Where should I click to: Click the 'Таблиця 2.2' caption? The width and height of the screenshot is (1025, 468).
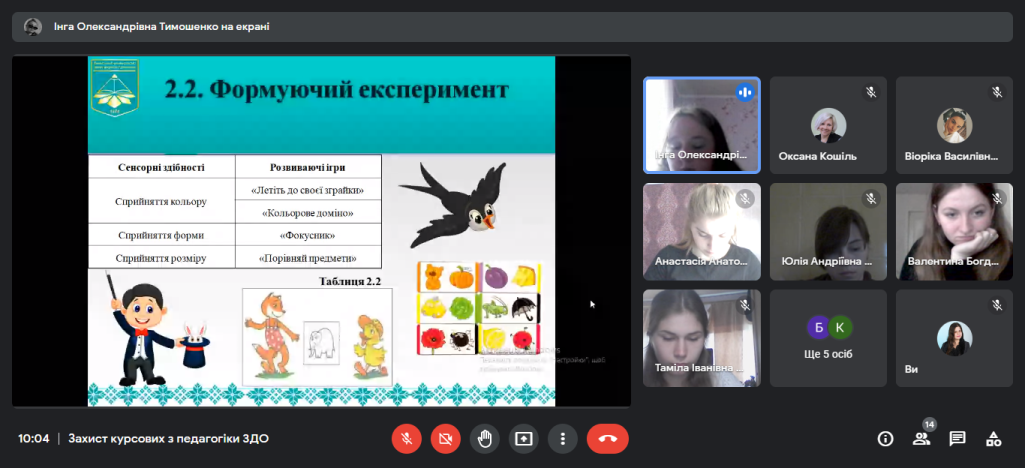click(350, 282)
